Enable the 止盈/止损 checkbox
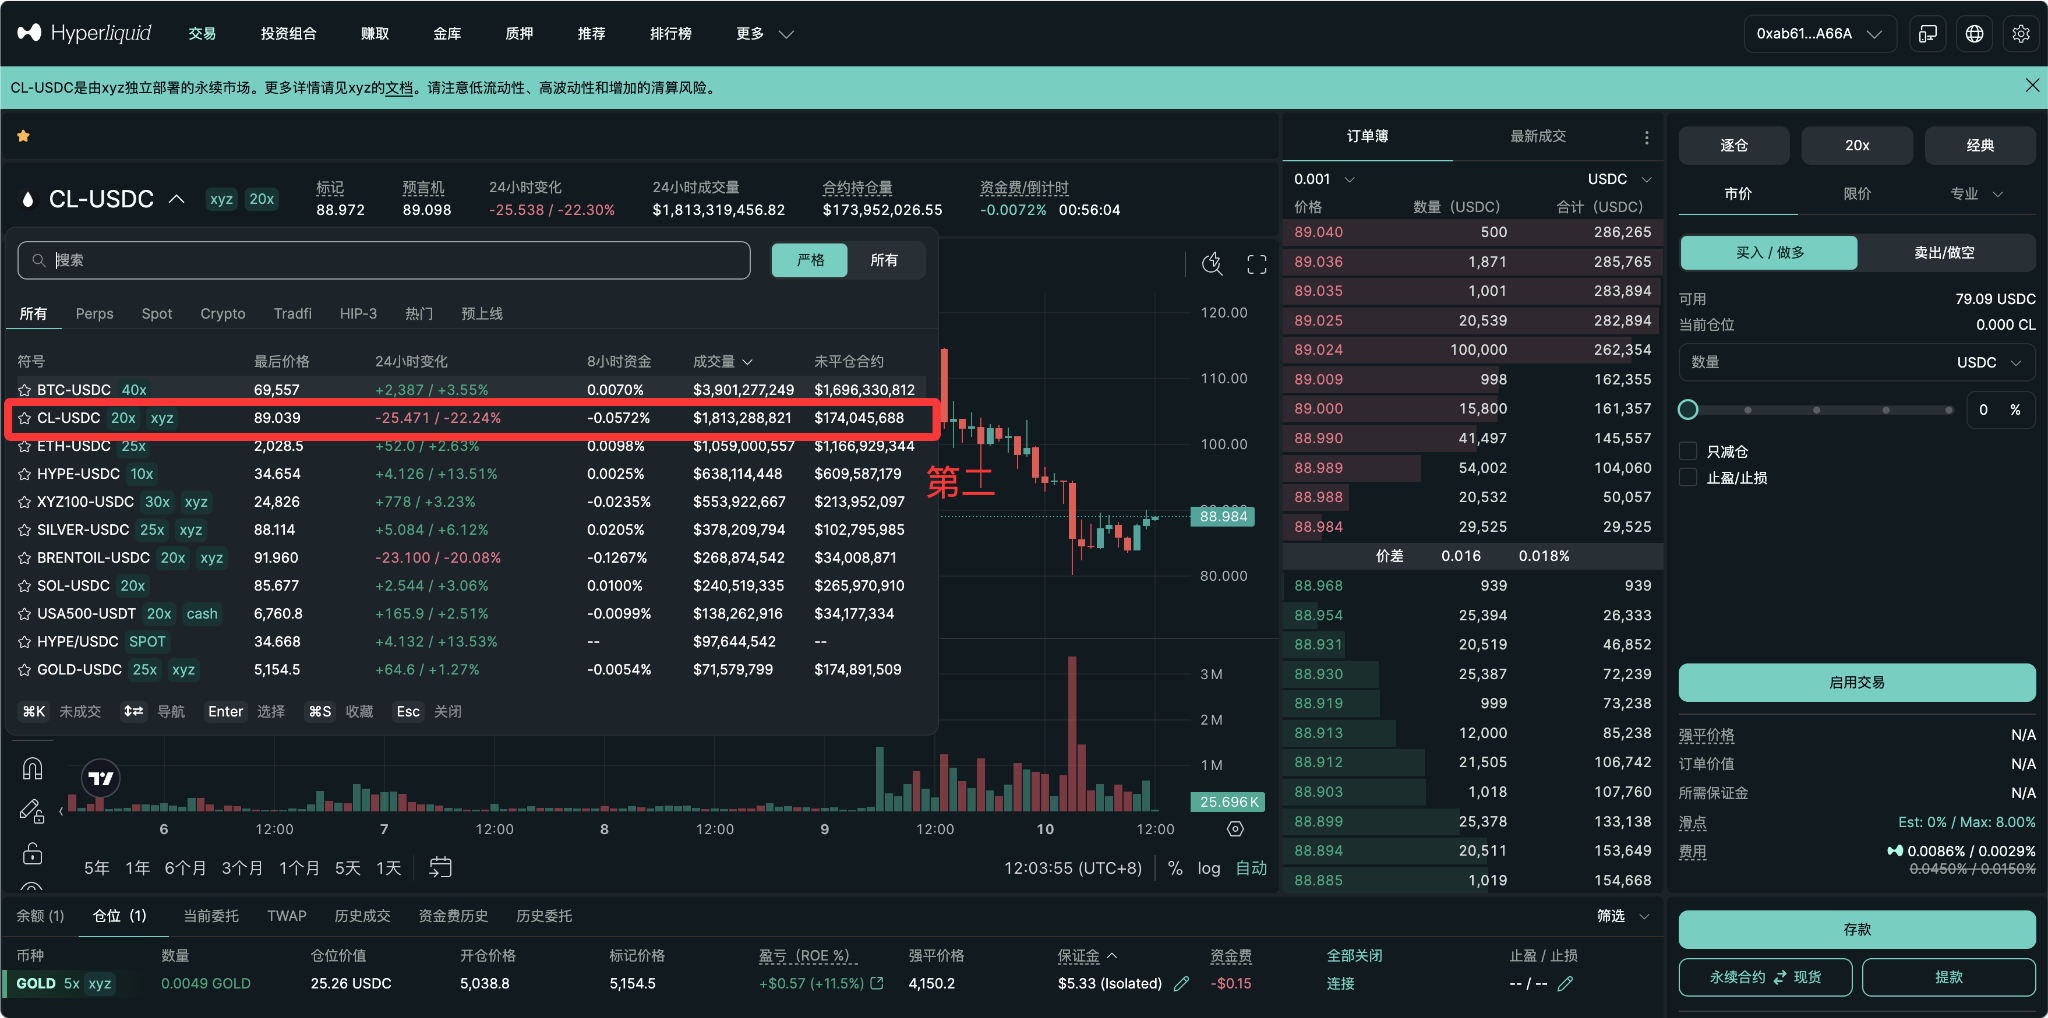This screenshot has width=2048, height=1018. (x=1689, y=477)
